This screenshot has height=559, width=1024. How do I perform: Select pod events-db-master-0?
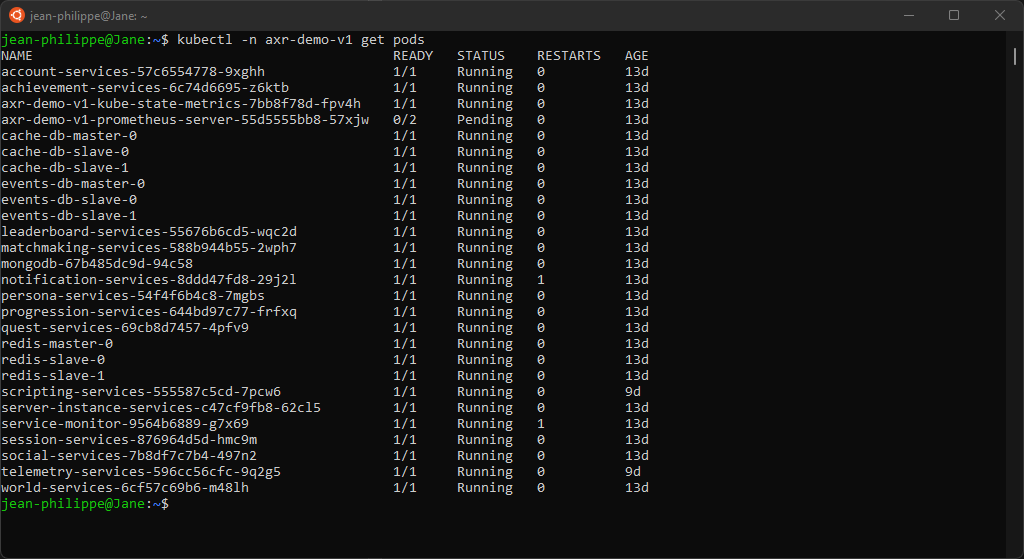point(73,184)
